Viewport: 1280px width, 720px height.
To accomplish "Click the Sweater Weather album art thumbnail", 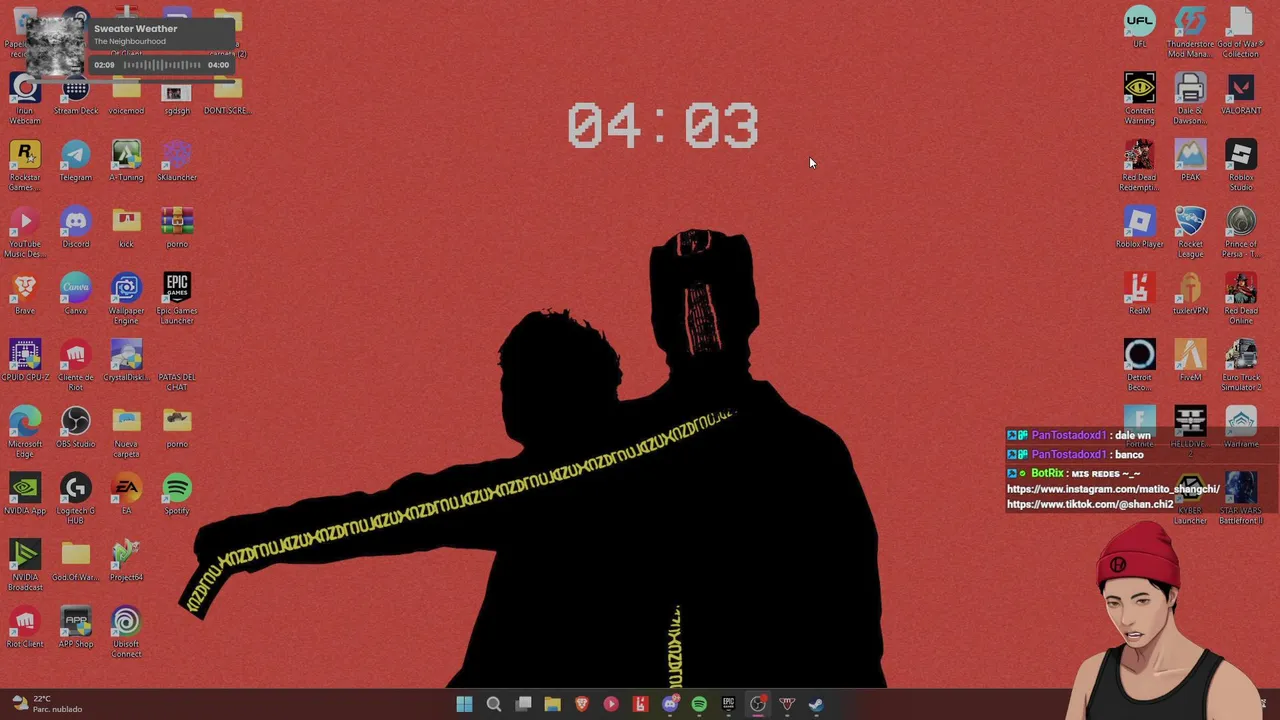I will click(x=55, y=46).
